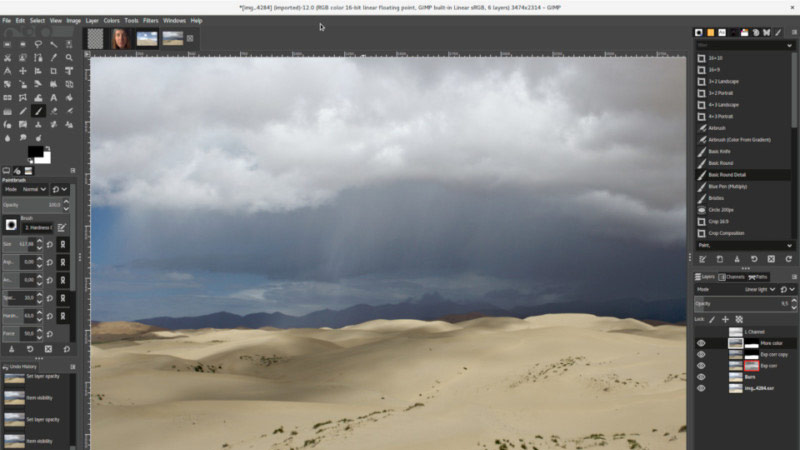Image resolution: width=800 pixels, height=450 pixels.
Task: Choose the Airbrush tool preset
Action: tap(718, 128)
